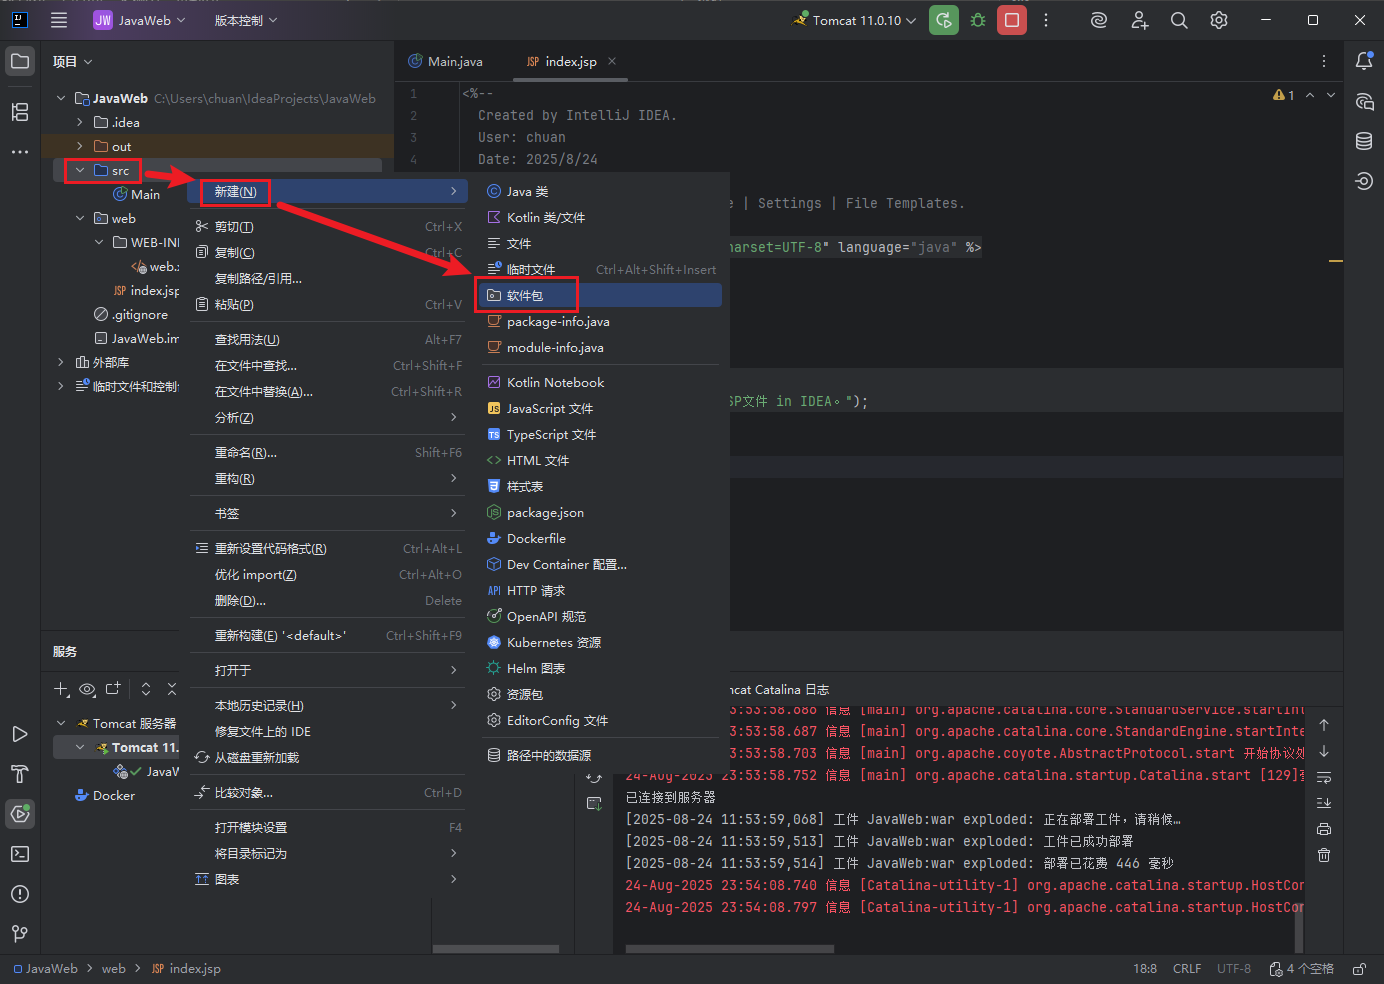
Task: Open the 版本控制 dropdown
Action: (x=246, y=20)
